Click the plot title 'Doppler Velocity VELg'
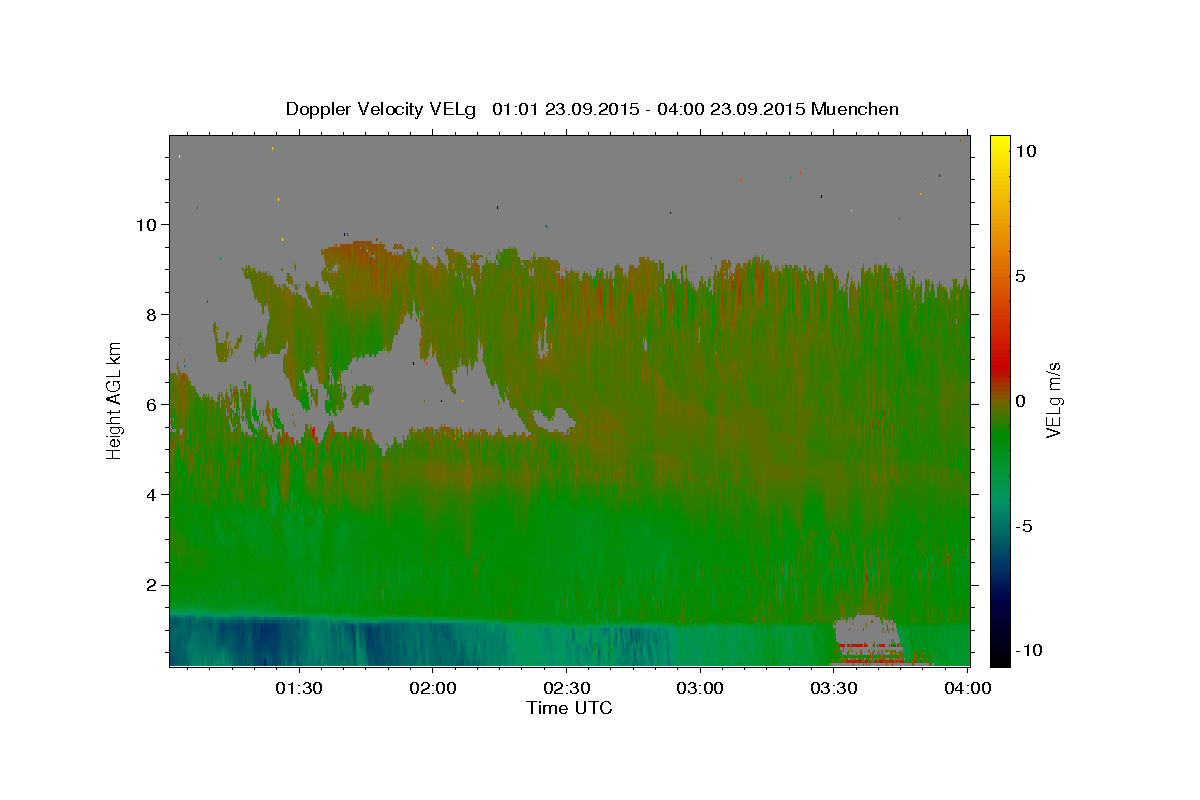1200x800 pixels. [x=383, y=109]
